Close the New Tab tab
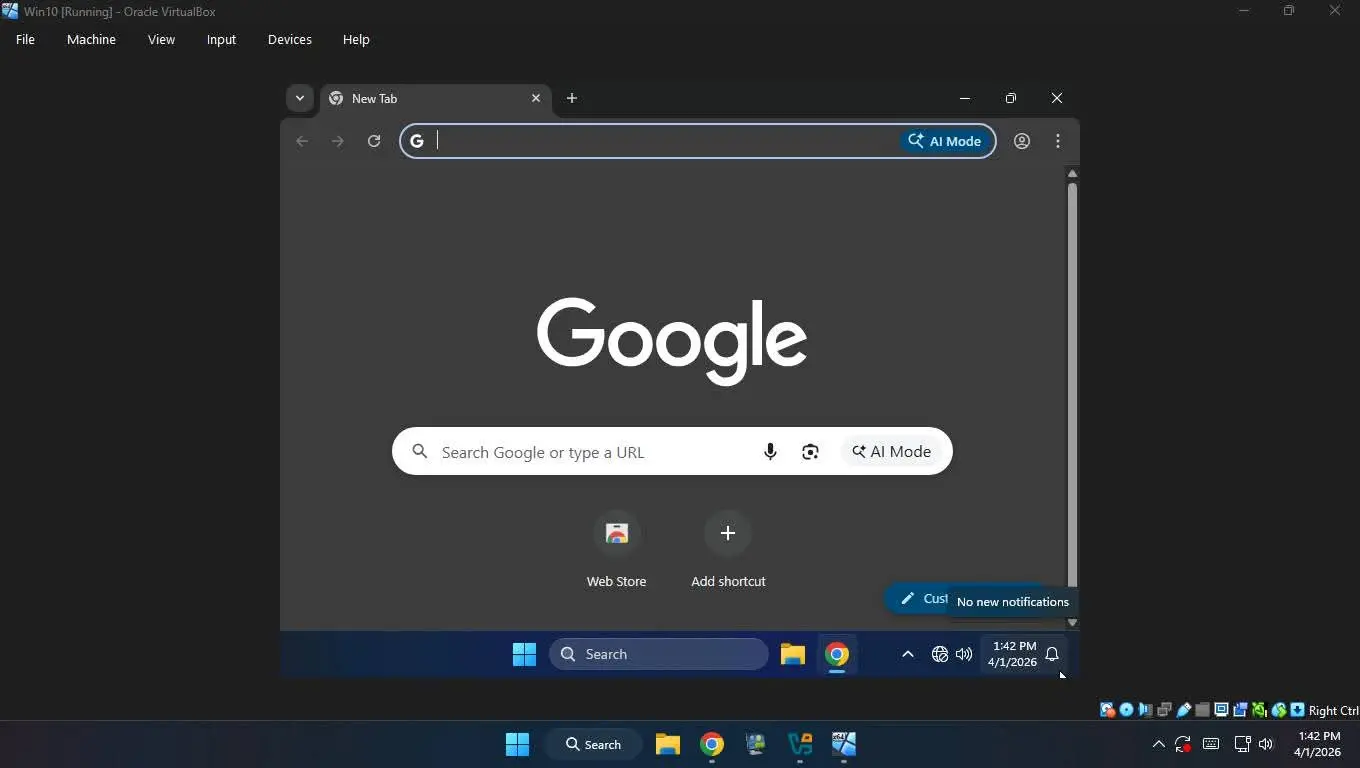 [x=536, y=98]
